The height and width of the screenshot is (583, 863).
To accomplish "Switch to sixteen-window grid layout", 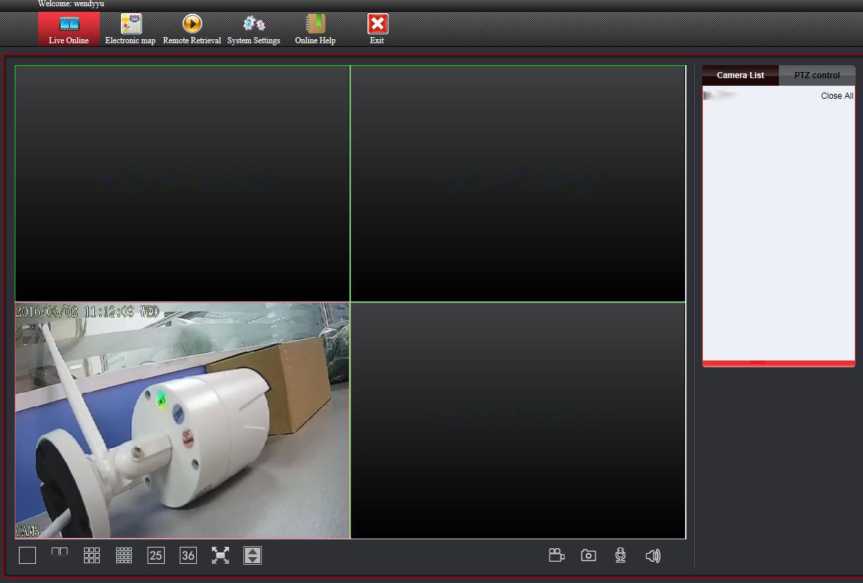I will pos(124,556).
